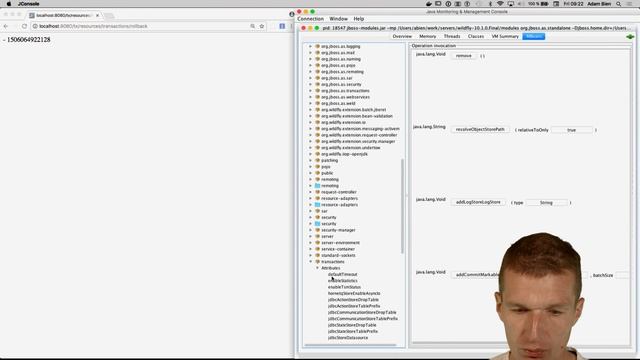
Task: Select the enableTsmStatus attribute
Action: (344, 287)
